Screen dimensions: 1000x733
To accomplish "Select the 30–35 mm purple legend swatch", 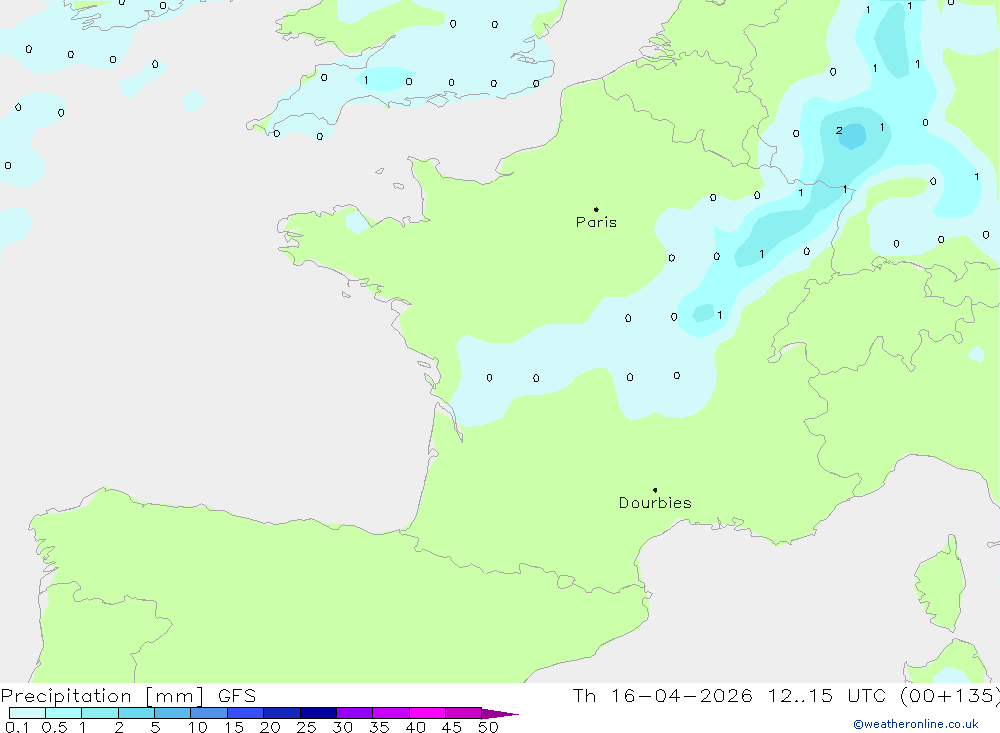I will click(x=355, y=713).
